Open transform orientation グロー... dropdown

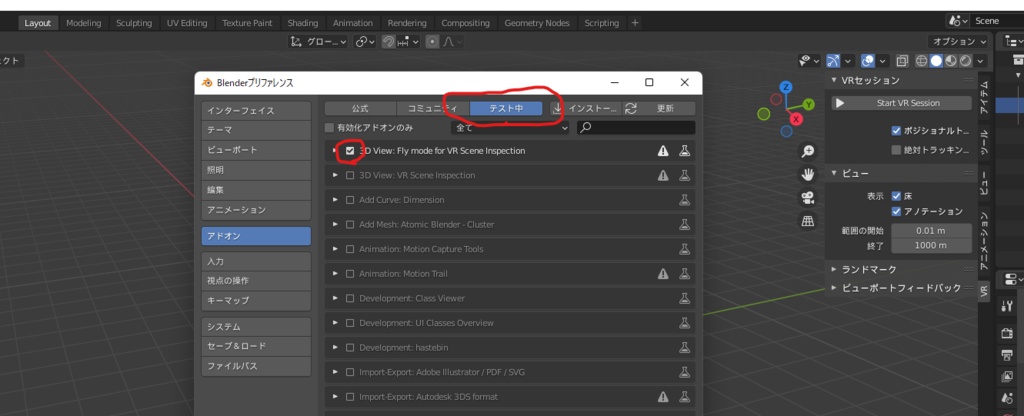pos(319,41)
